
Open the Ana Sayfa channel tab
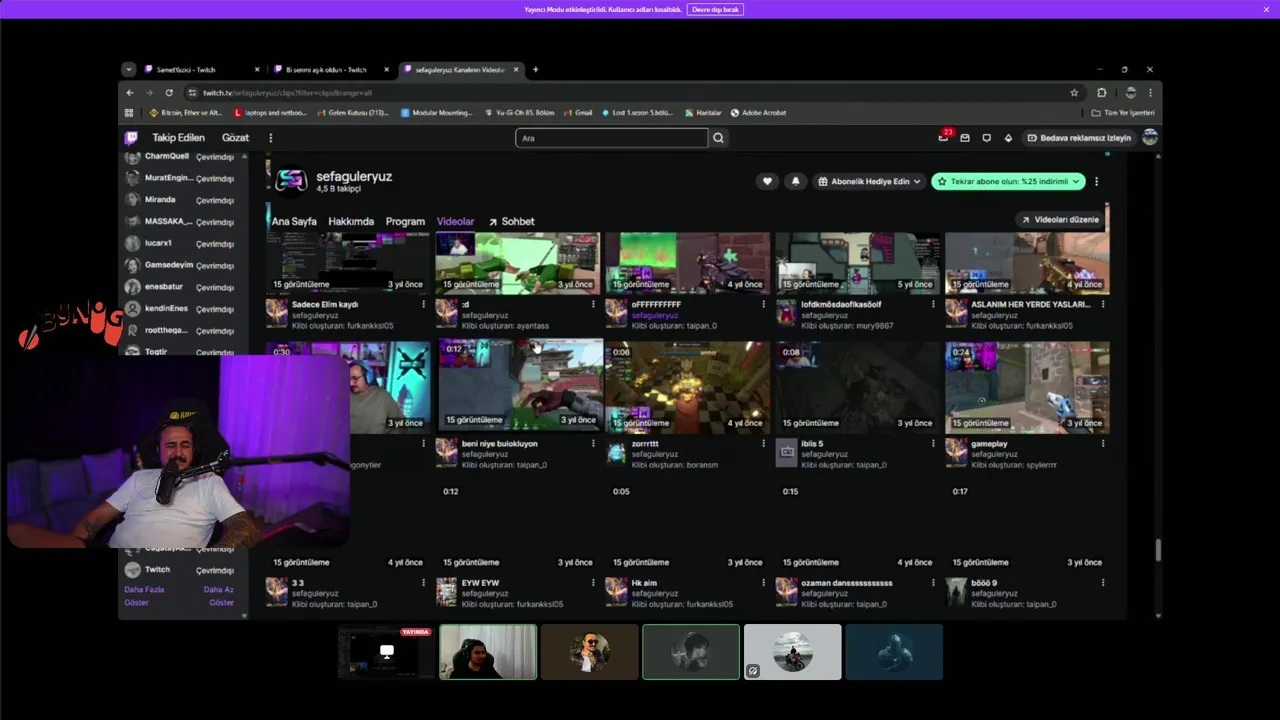click(x=294, y=221)
